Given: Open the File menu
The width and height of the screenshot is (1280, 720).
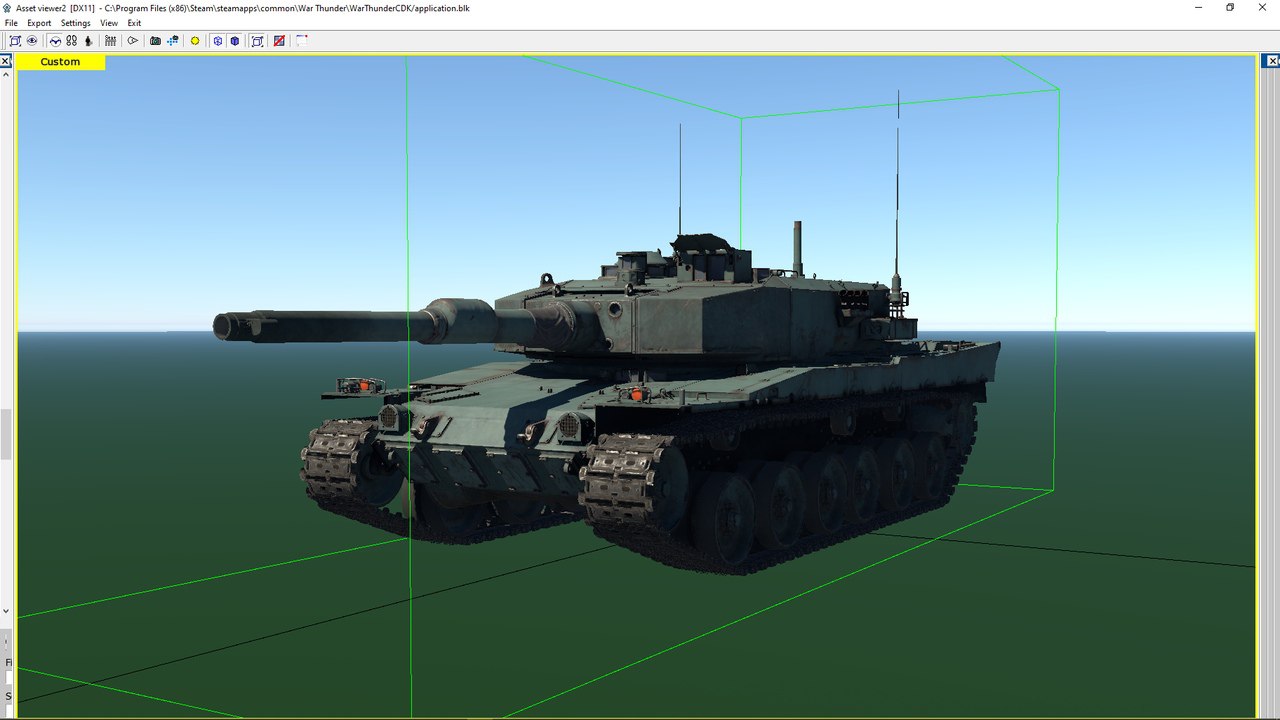Looking at the screenshot, I should (11, 23).
